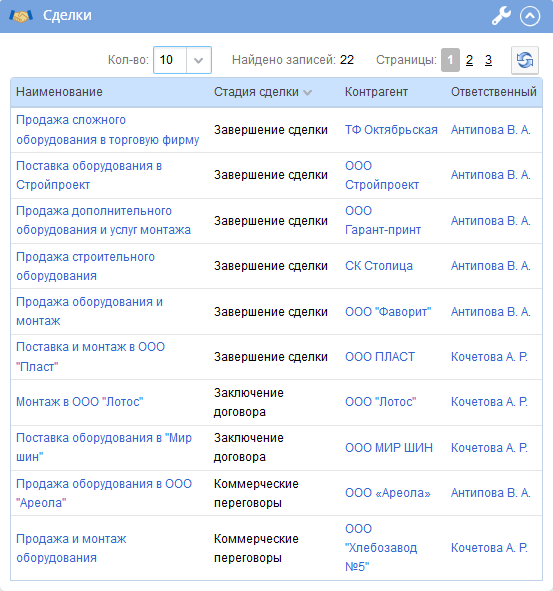Open contractor СК Столица

(x=378, y=266)
